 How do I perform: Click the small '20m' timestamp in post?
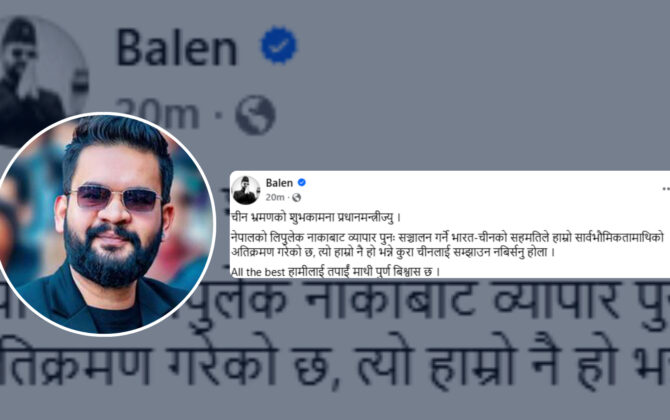(x=275, y=197)
